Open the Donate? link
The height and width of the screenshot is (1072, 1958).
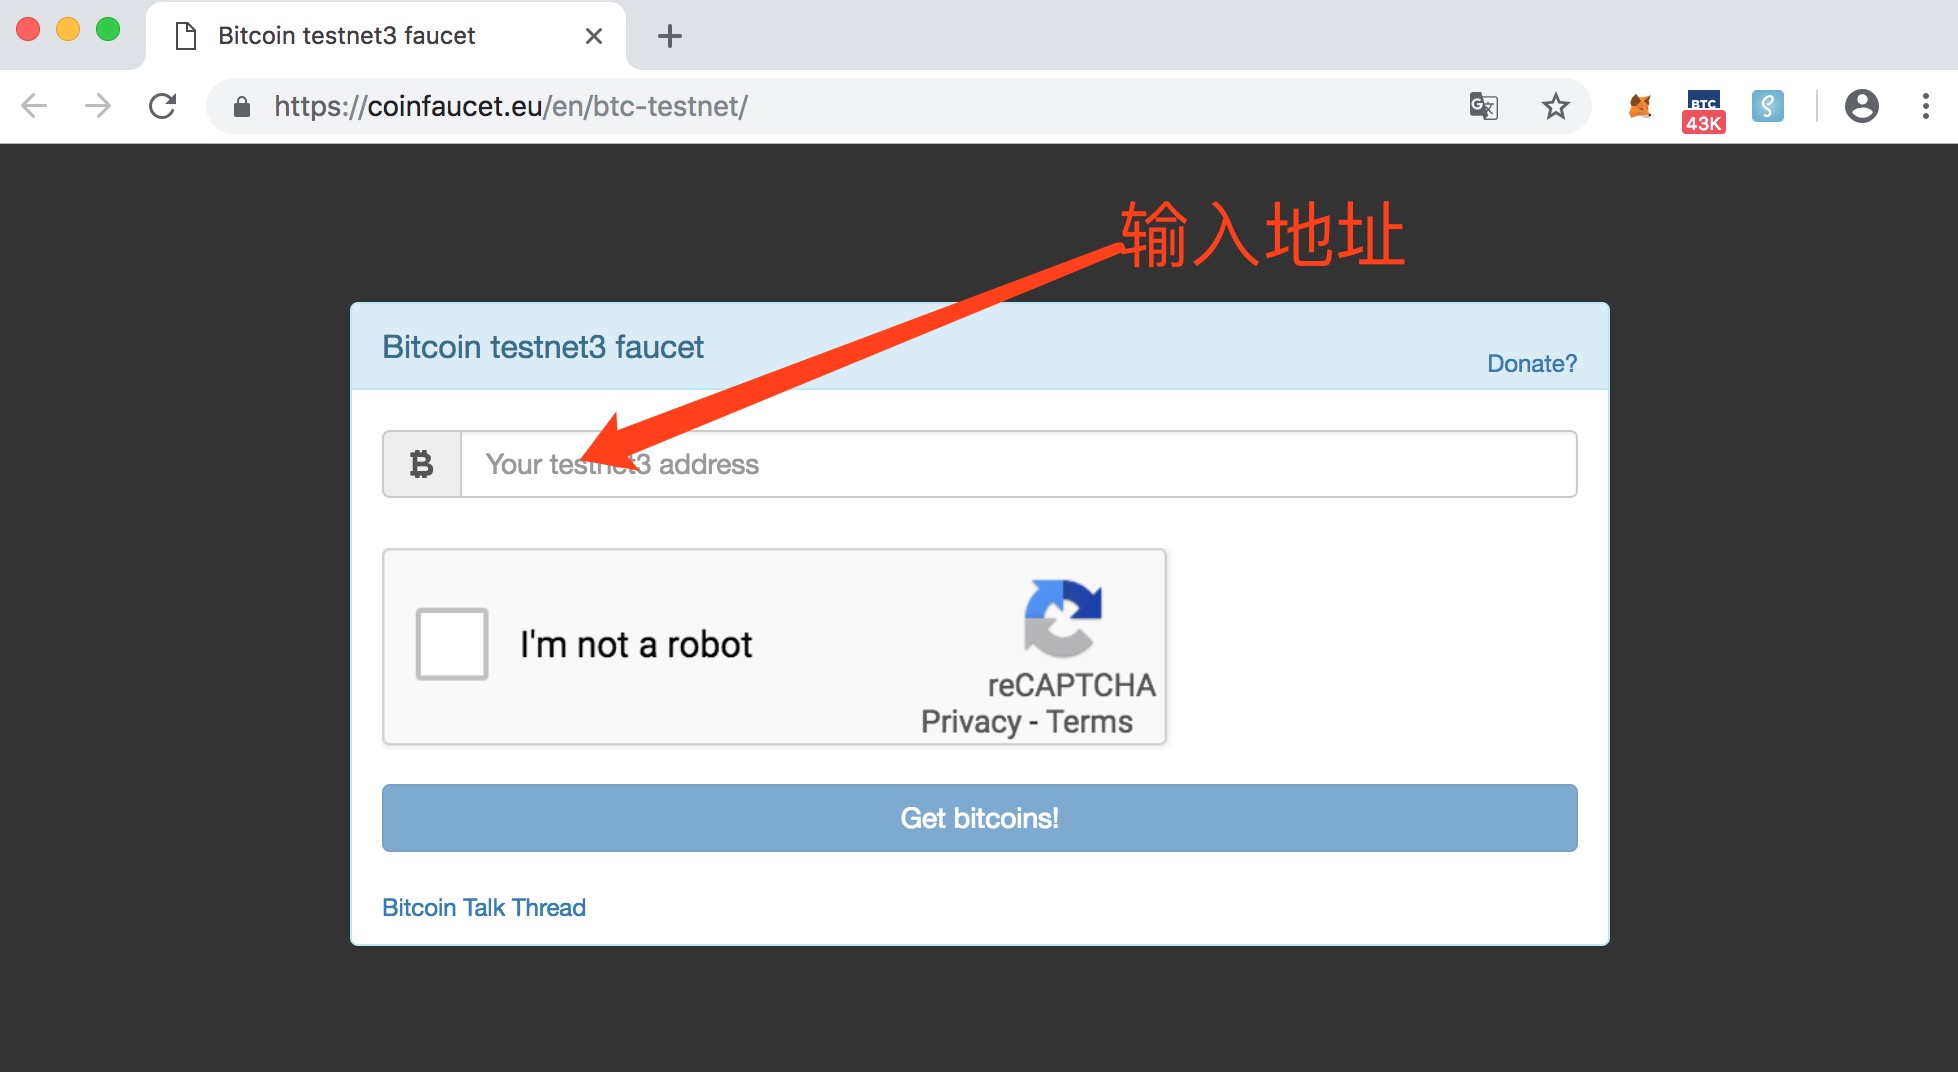coord(1532,363)
